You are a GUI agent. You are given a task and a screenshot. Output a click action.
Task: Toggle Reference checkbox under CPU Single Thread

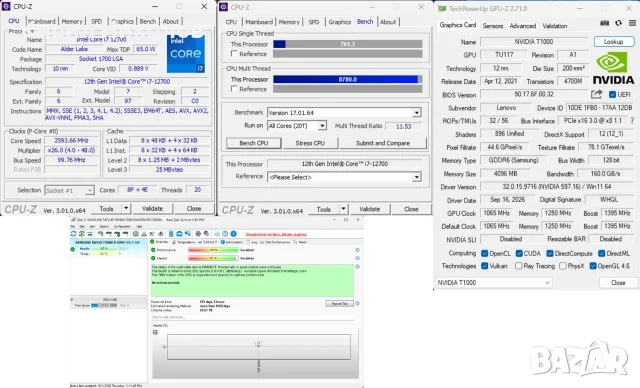click(234, 53)
